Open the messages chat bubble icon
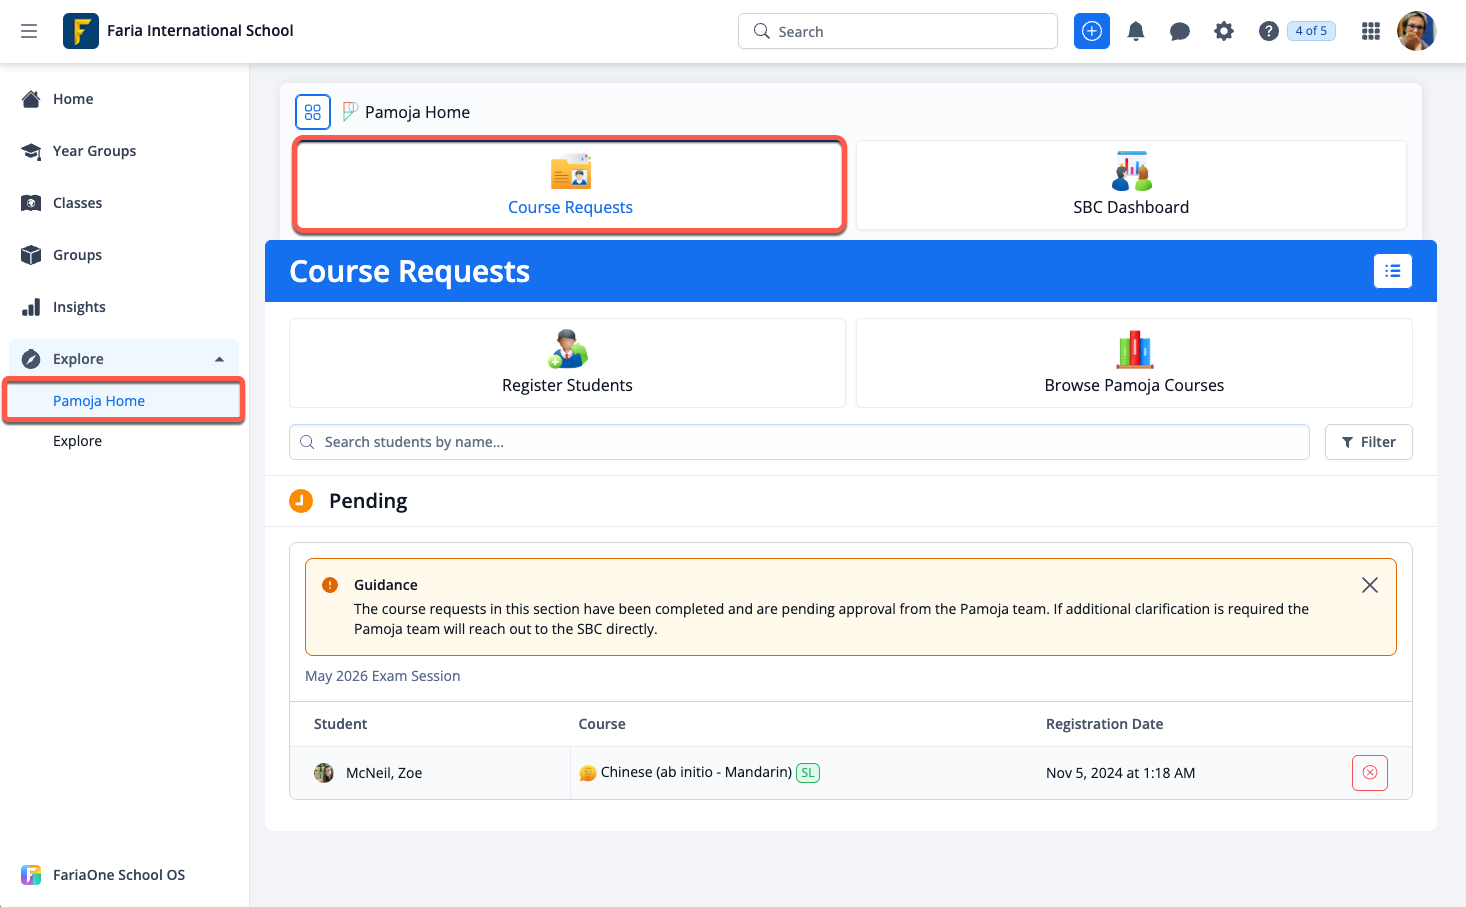Image resolution: width=1466 pixels, height=907 pixels. coord(1179,31)
